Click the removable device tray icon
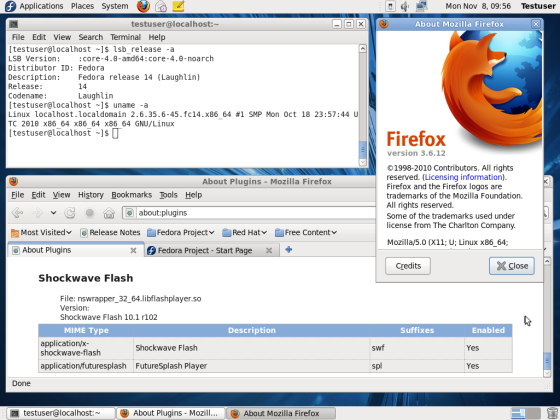This screenshot has width=560, height=420. coord(390,6)
